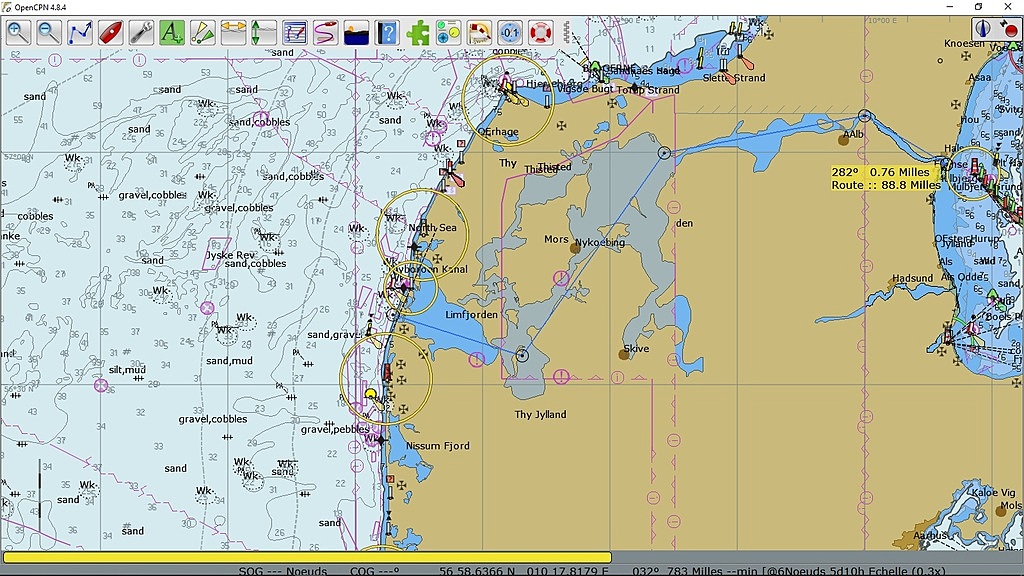
Task: Change color scheme with the sunset icon
Action: (x=356, y=32)
